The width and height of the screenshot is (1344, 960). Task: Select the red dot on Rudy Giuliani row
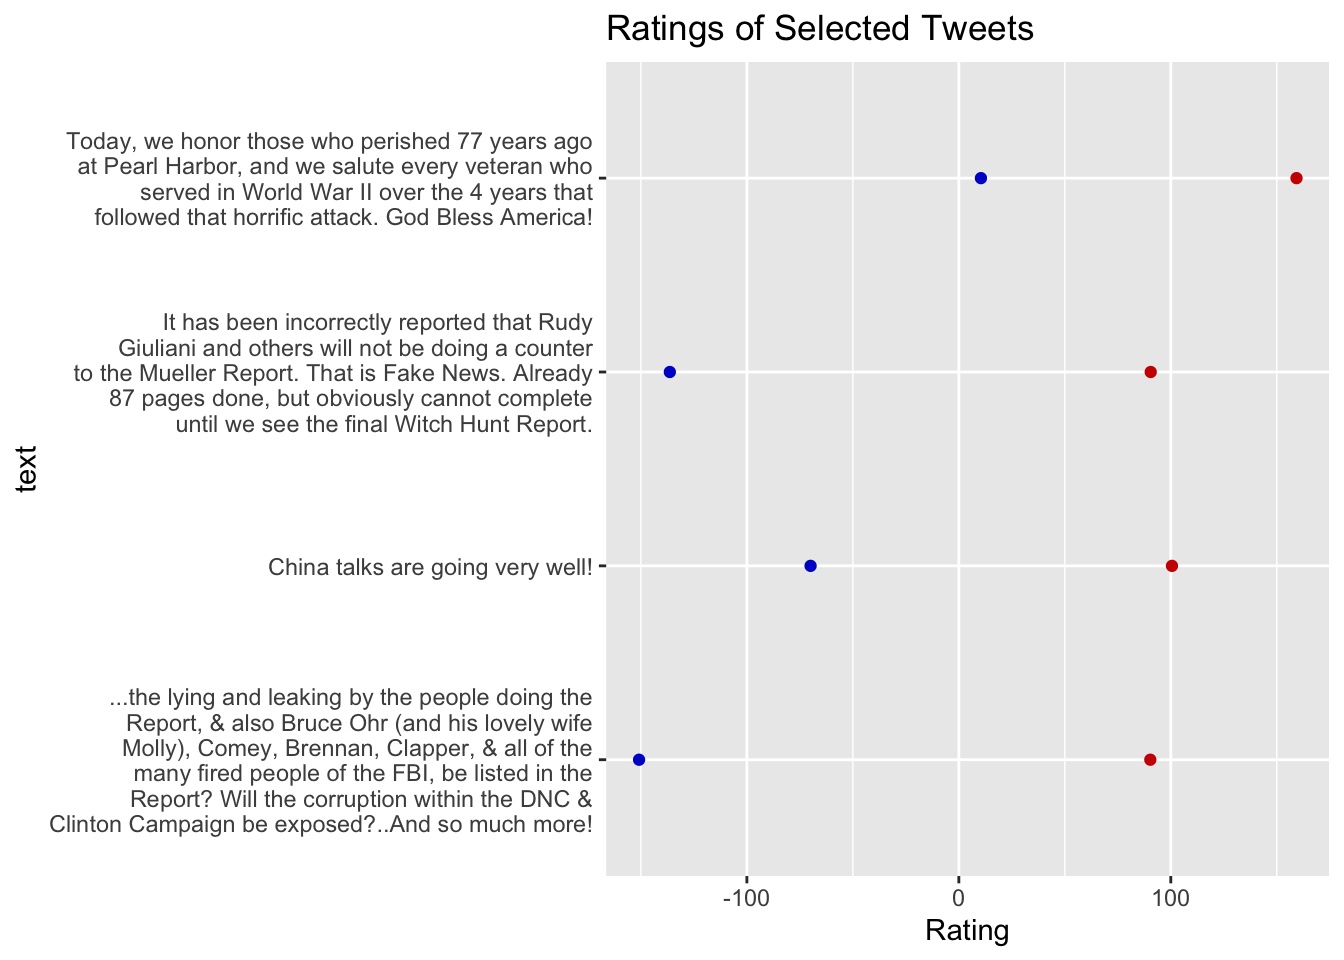1150,372
